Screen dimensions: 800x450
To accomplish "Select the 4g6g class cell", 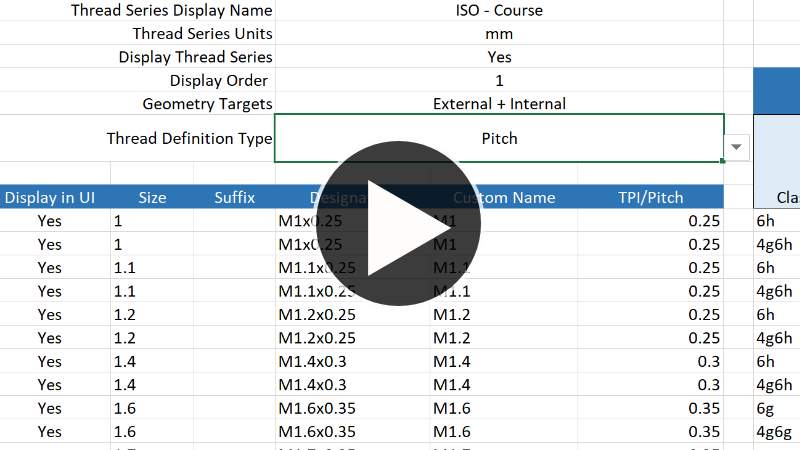I will click(x=775, y=432).
